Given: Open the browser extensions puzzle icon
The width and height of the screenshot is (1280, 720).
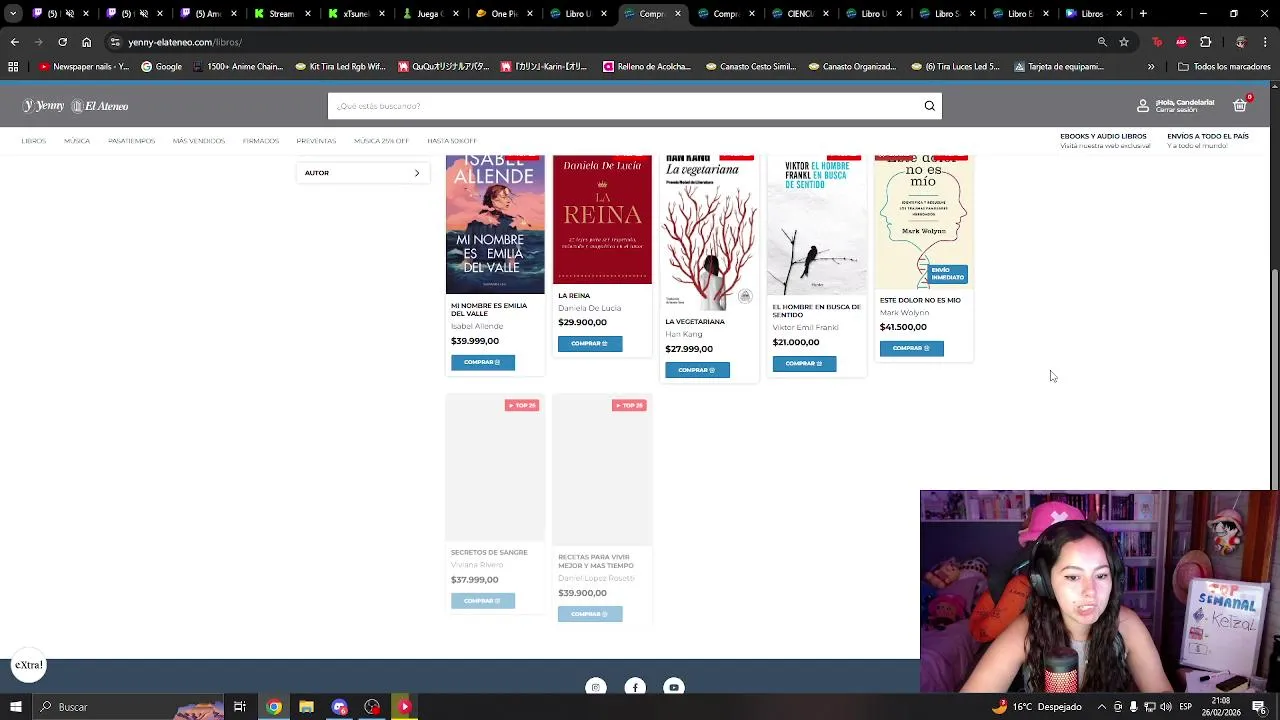Looking at the screenshot, I should point(1205,42).
